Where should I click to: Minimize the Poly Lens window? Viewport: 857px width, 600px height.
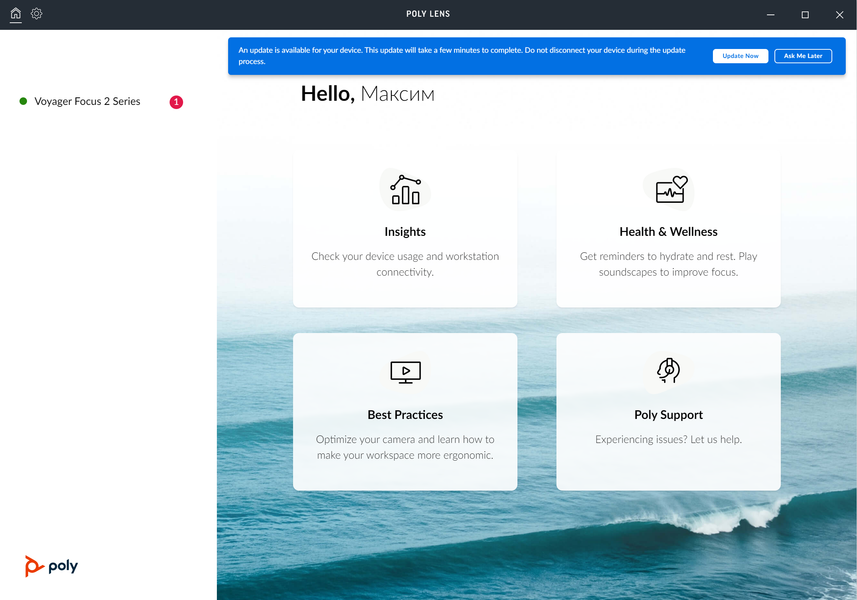[771, 15]
